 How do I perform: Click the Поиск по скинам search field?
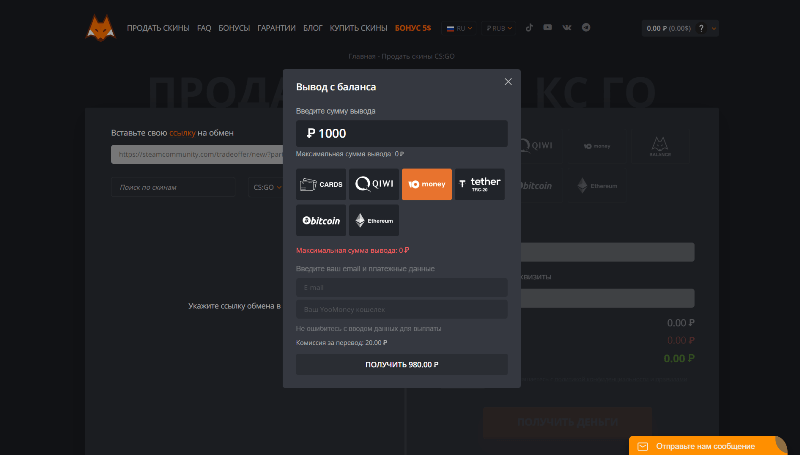tap(173, 187)
